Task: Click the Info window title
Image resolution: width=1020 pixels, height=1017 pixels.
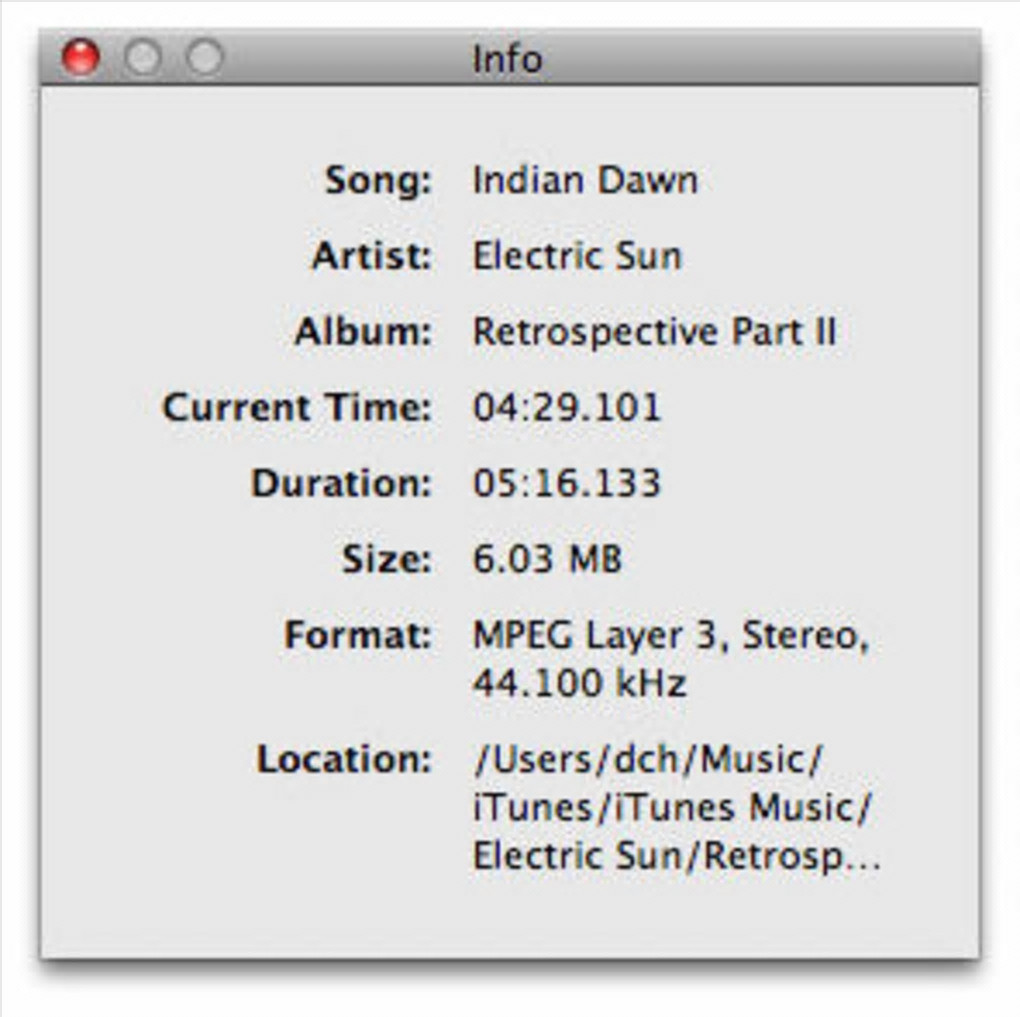Action: pyautogui.click(x=507, y=59)
